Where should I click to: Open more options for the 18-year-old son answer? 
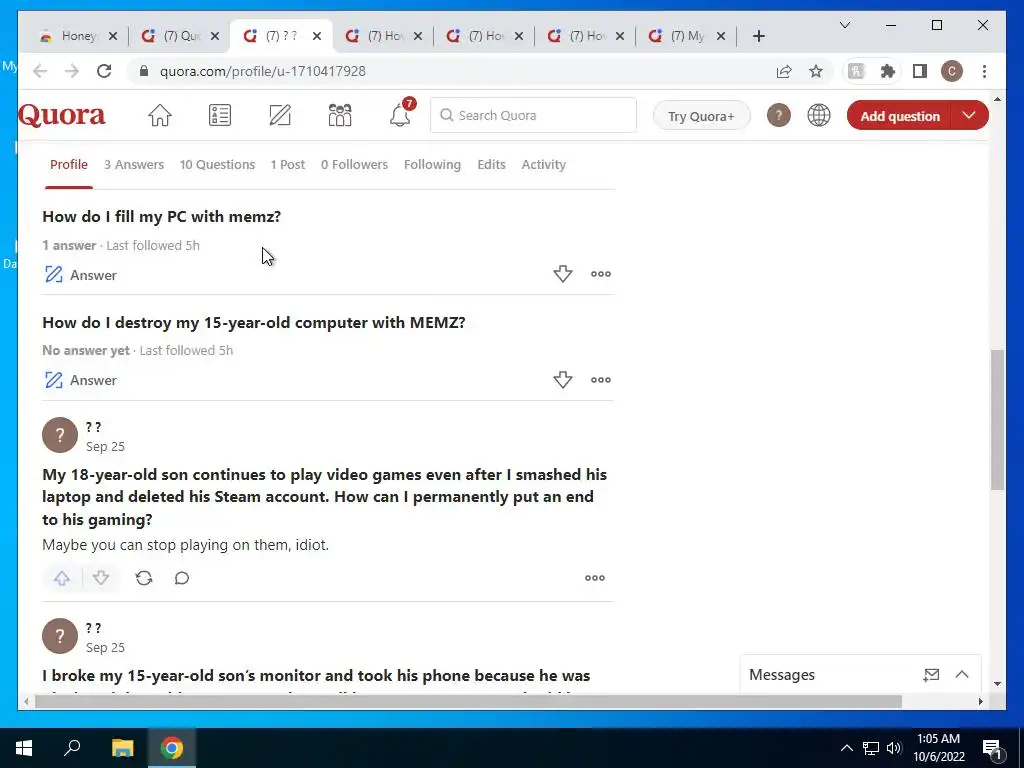point(595,578)
